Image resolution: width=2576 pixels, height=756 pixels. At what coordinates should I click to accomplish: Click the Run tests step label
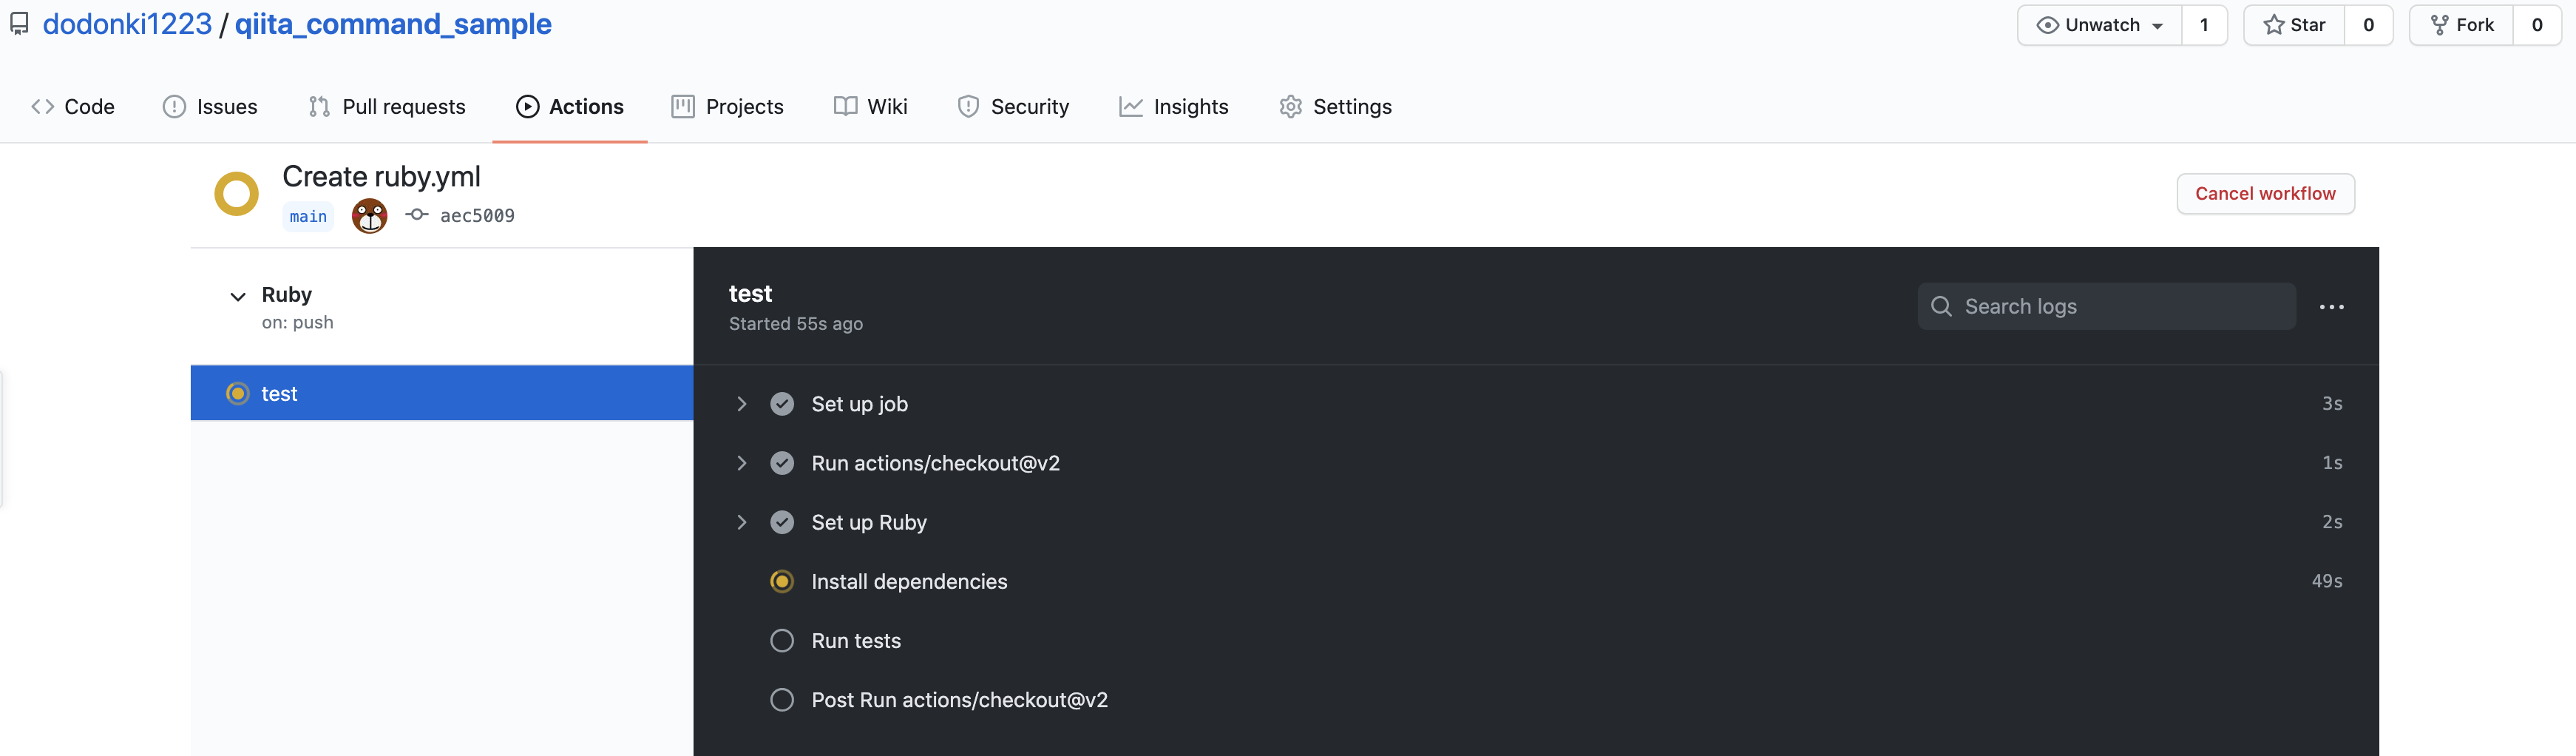(x=856, y=641)
